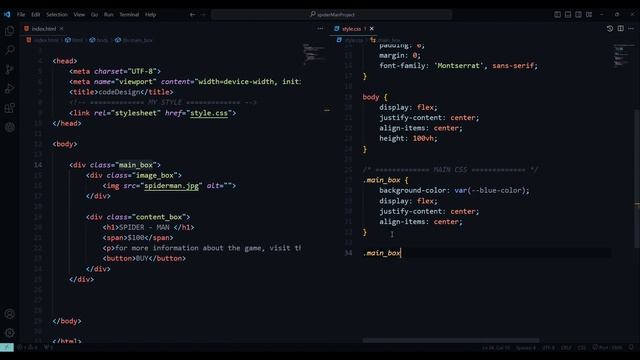Follow the style.css href link

tap(209, 113)
